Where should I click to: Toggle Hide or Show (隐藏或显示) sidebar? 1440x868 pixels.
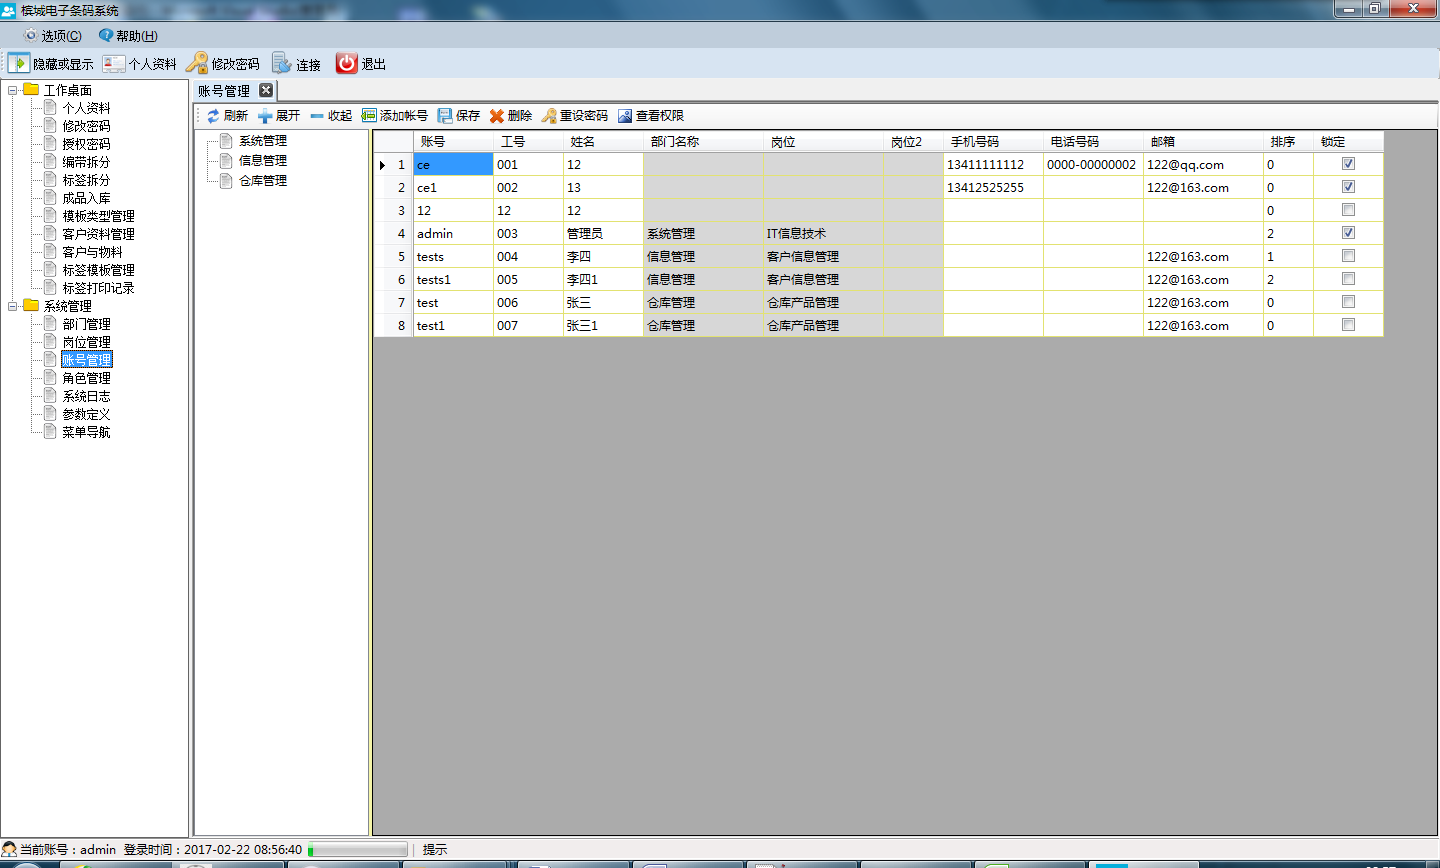[18, 63]
